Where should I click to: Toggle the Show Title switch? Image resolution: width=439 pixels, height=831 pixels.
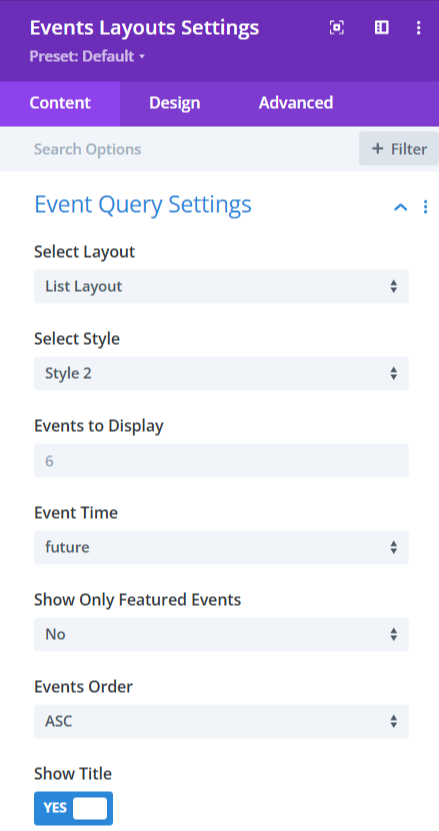(x=74, y=808)
